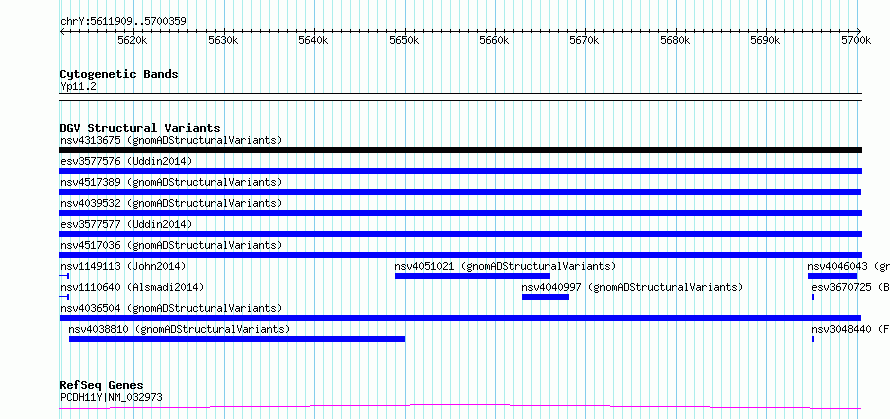Click the blue bar under esv3577577
890x419 pixels.
point(460,234)
